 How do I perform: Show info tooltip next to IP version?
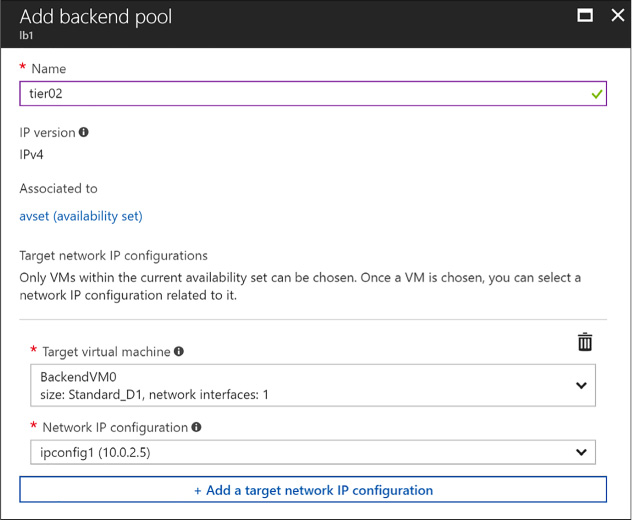(83, 132)
